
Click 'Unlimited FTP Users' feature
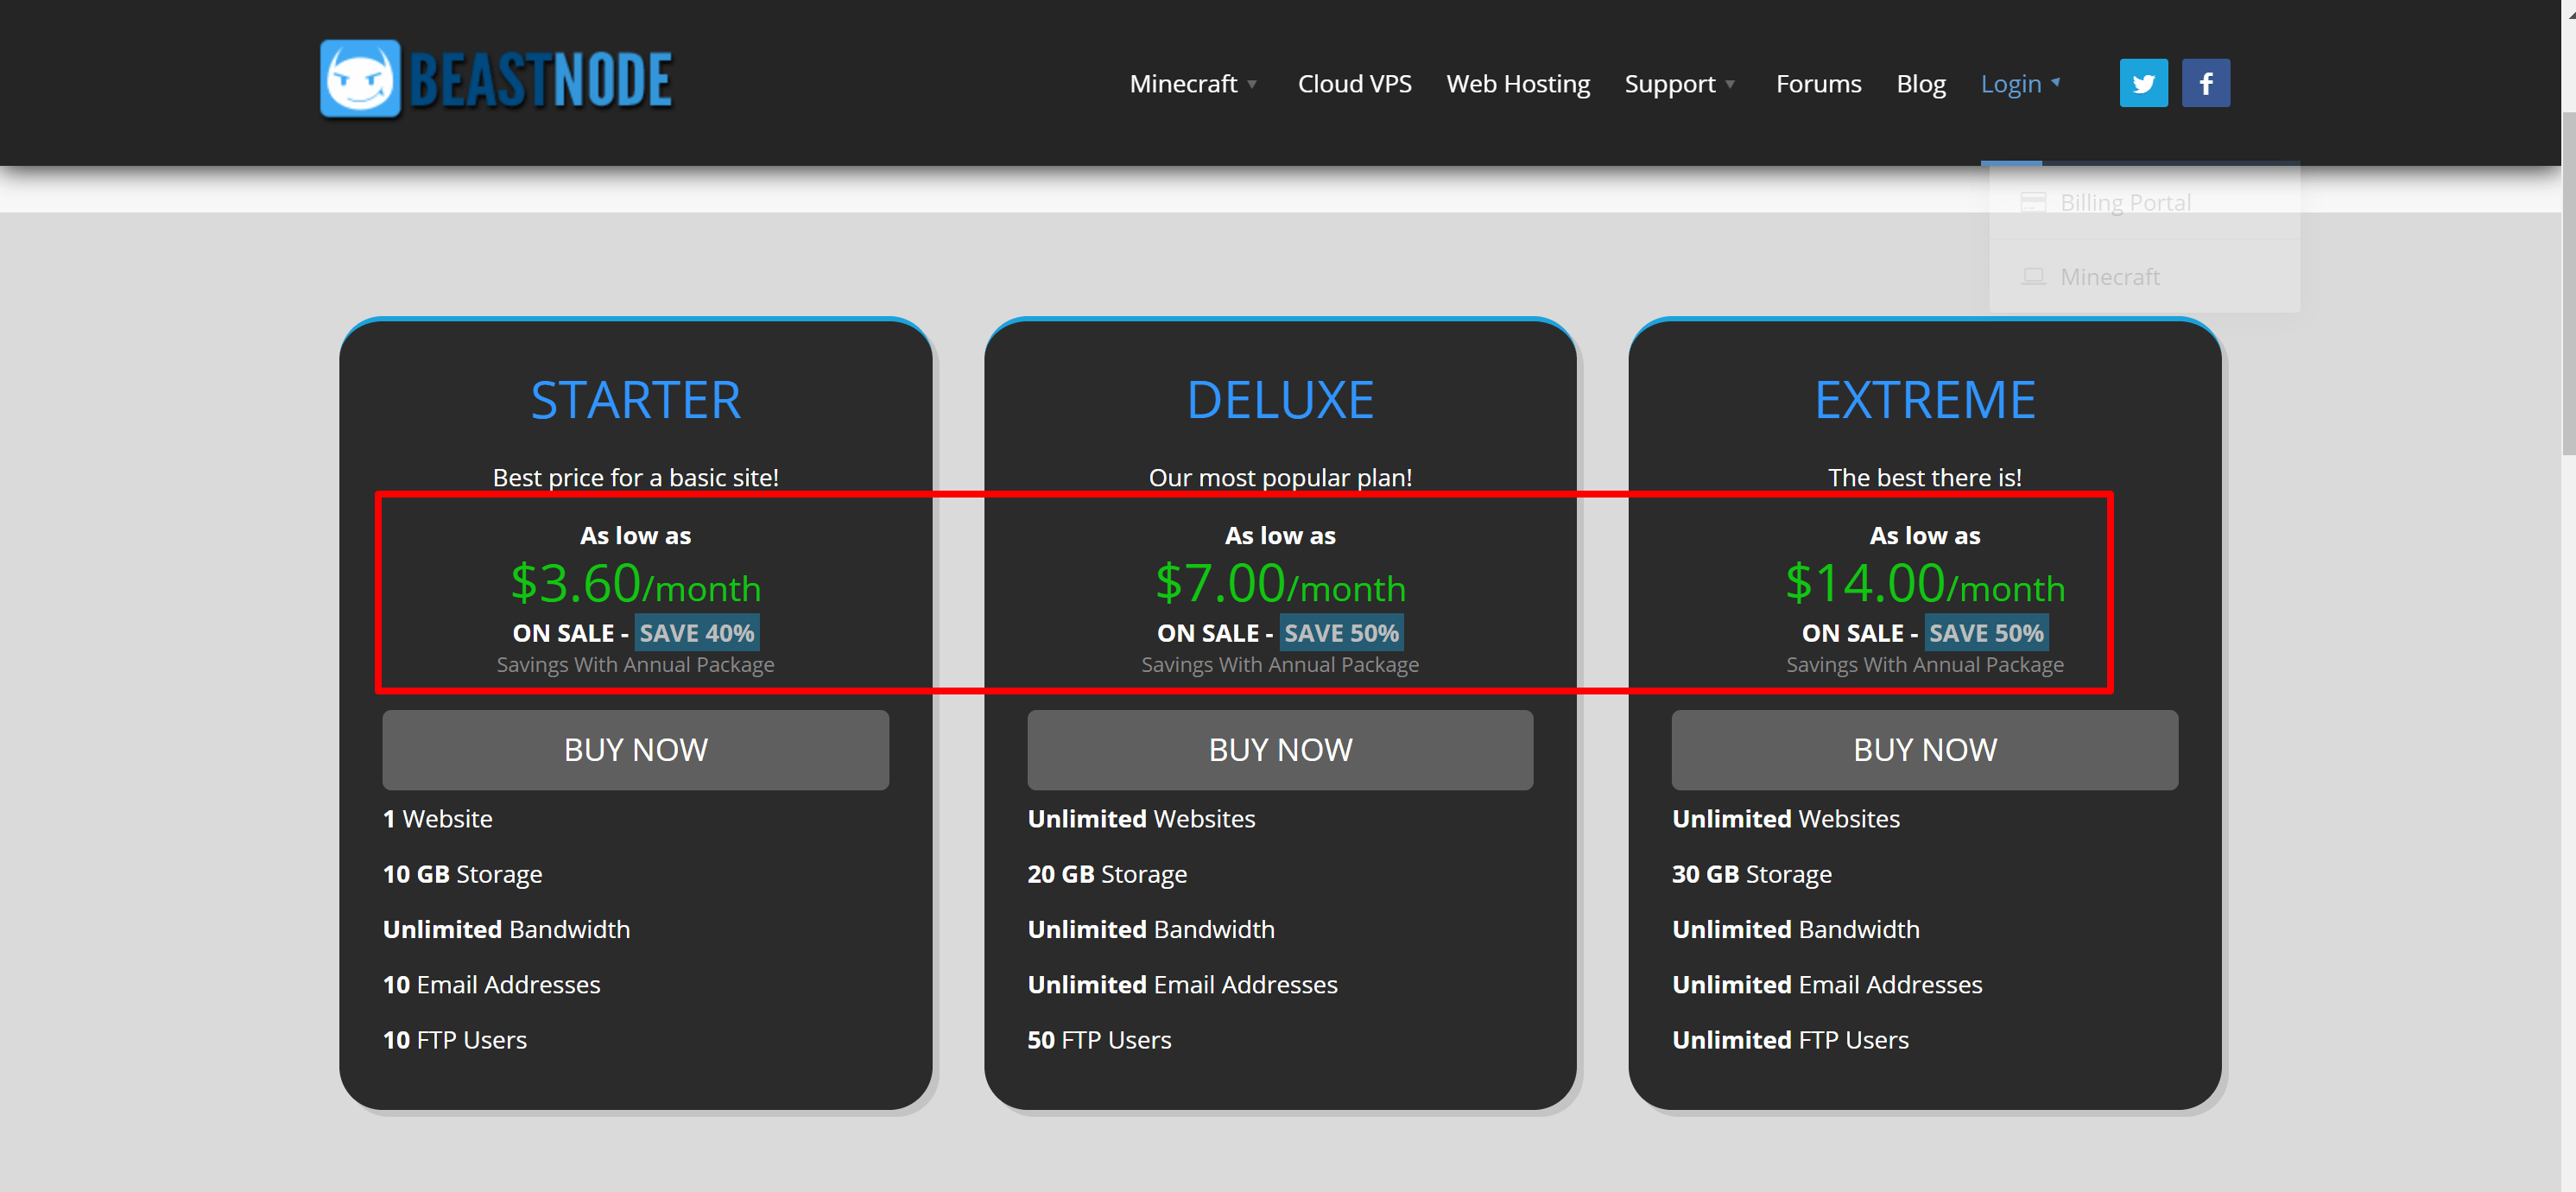(x=1790, y=1039)
